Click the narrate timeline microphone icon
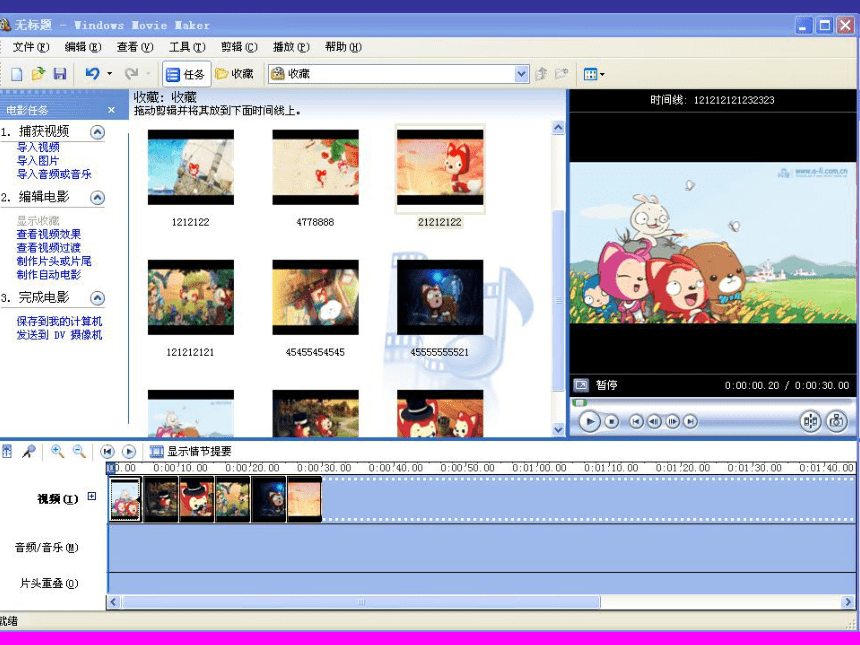860x645 pixels. click(29, 451)
